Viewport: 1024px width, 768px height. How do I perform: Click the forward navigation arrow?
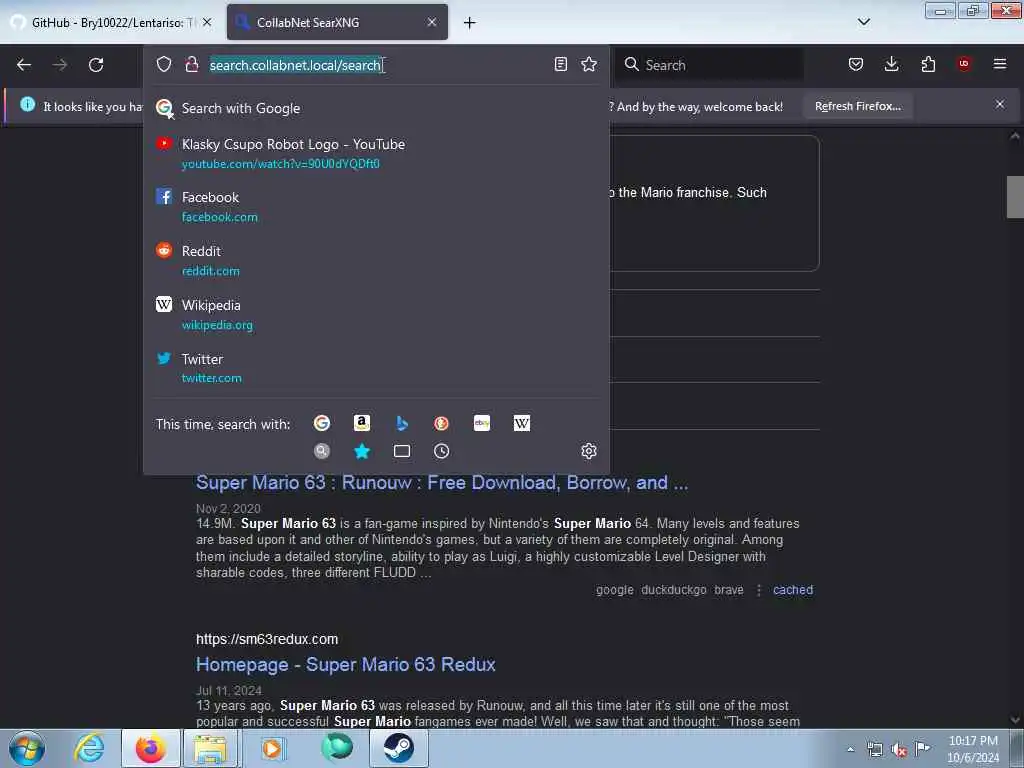tap(59, 65)
